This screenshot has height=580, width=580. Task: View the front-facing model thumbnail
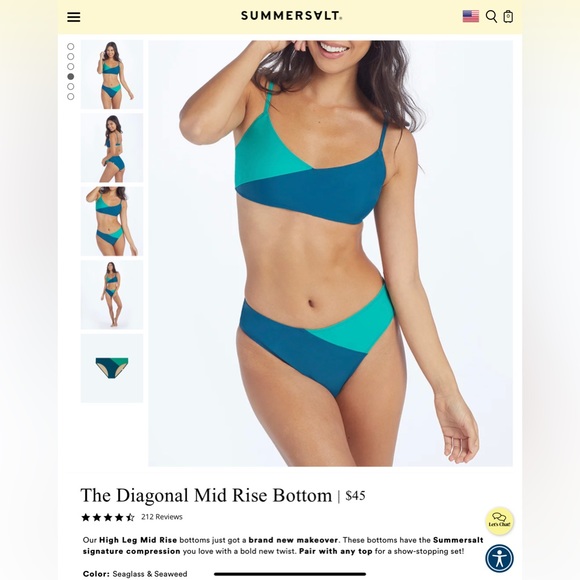[x=112, y=74]
